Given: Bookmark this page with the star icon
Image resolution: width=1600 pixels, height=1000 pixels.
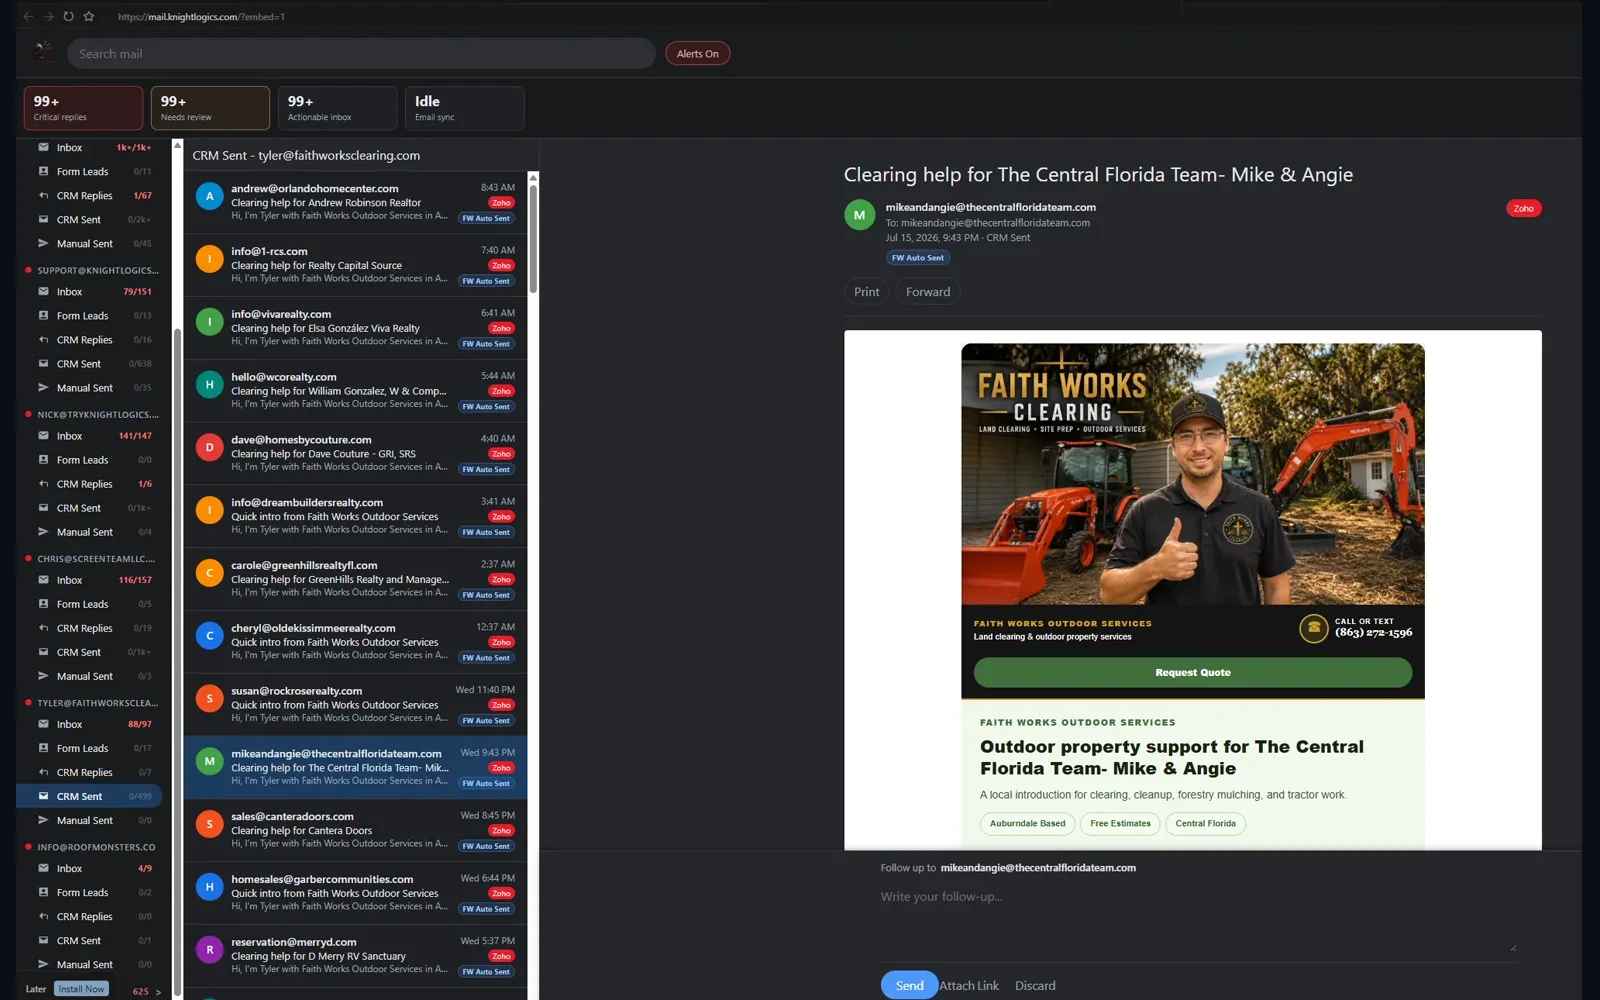Looking at the screenshot, I should [89, 16].
